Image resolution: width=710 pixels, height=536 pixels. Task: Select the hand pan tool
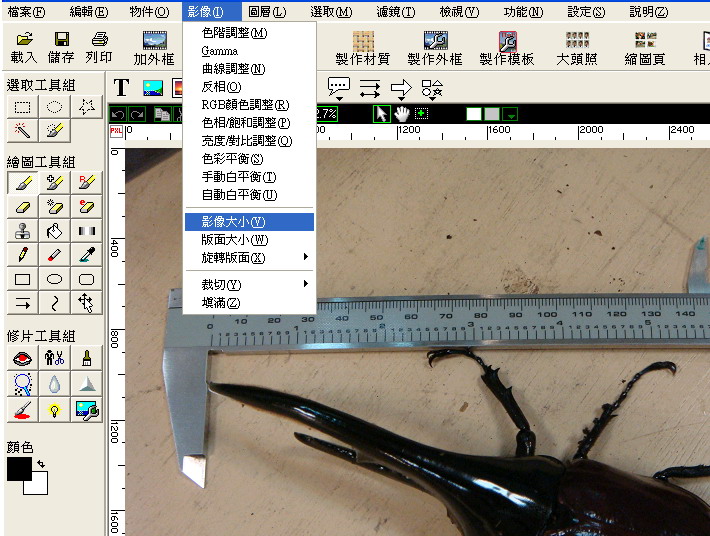pos(401,113)
